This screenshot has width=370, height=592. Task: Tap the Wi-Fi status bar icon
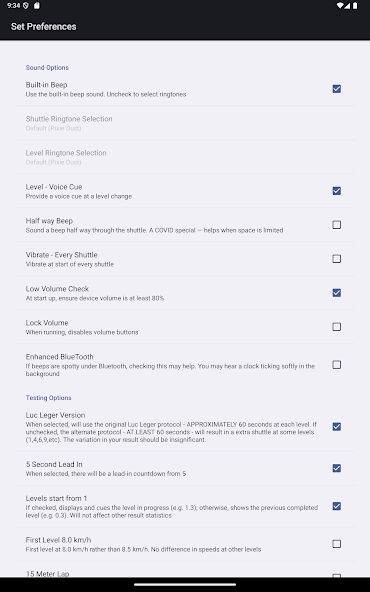[340, 5]
